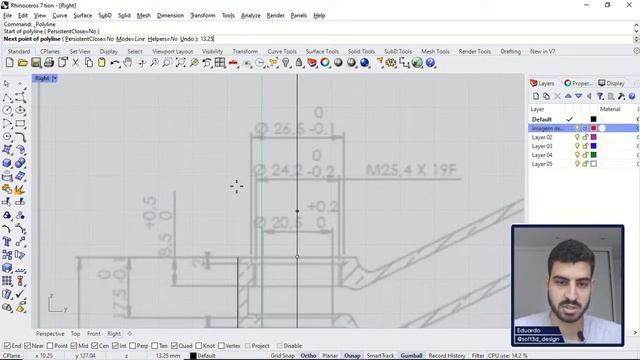
Task: Enable the Perp osnap checkbox
Action: click(132, 346)
